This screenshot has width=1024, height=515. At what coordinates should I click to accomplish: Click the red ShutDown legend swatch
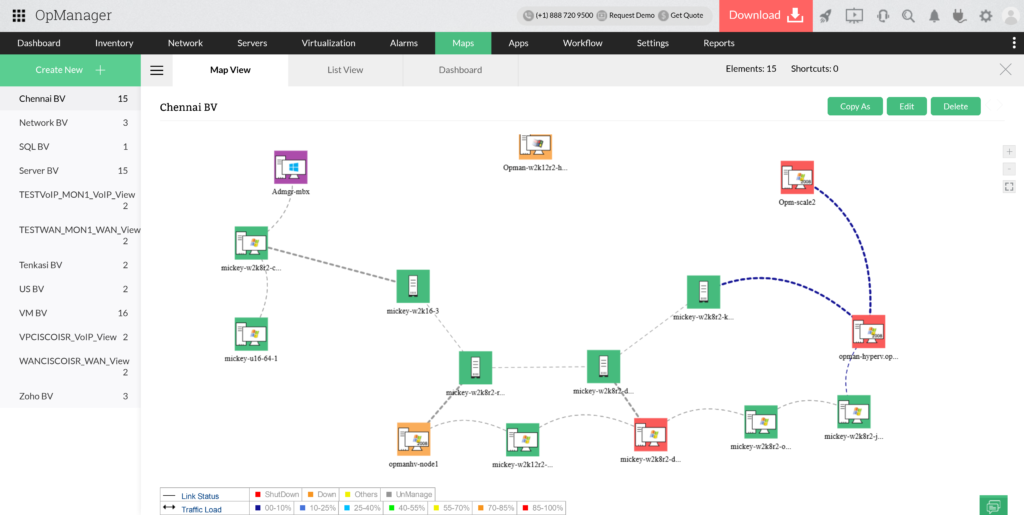pos(257,494)
